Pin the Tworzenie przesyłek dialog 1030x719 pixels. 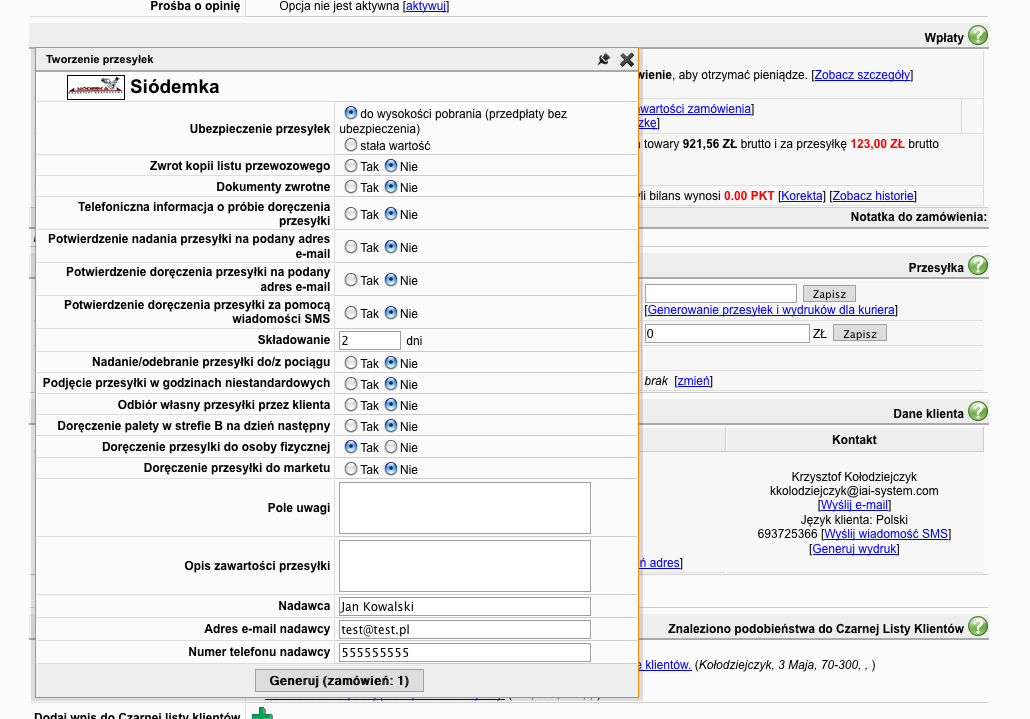point(604,60)
